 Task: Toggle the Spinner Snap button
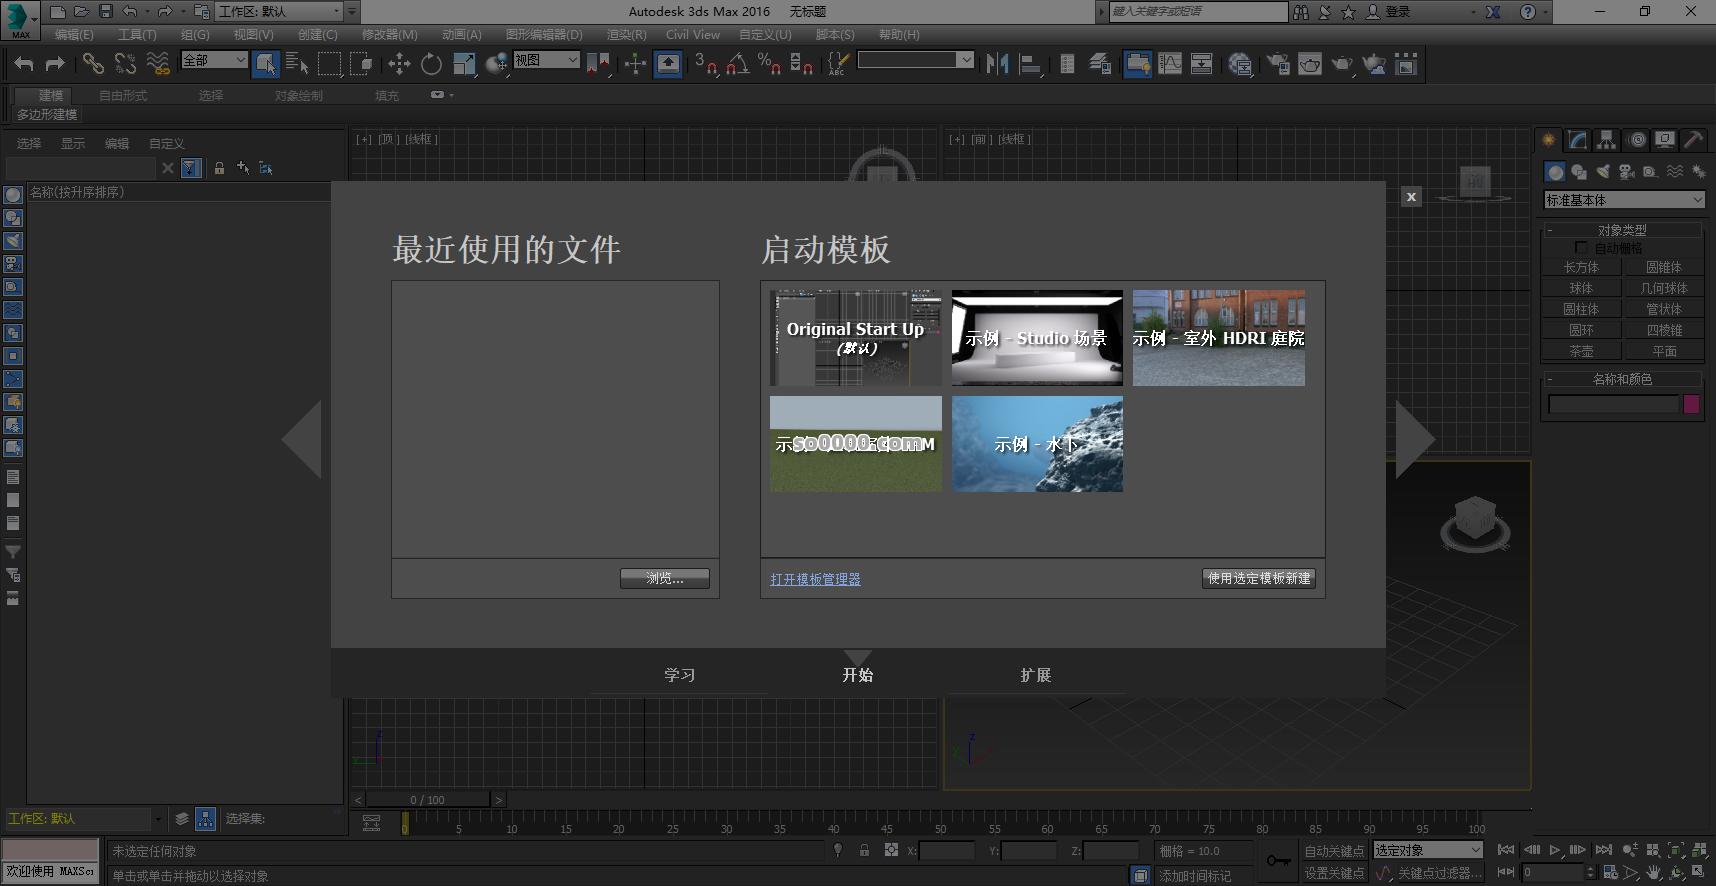[801, 64]
